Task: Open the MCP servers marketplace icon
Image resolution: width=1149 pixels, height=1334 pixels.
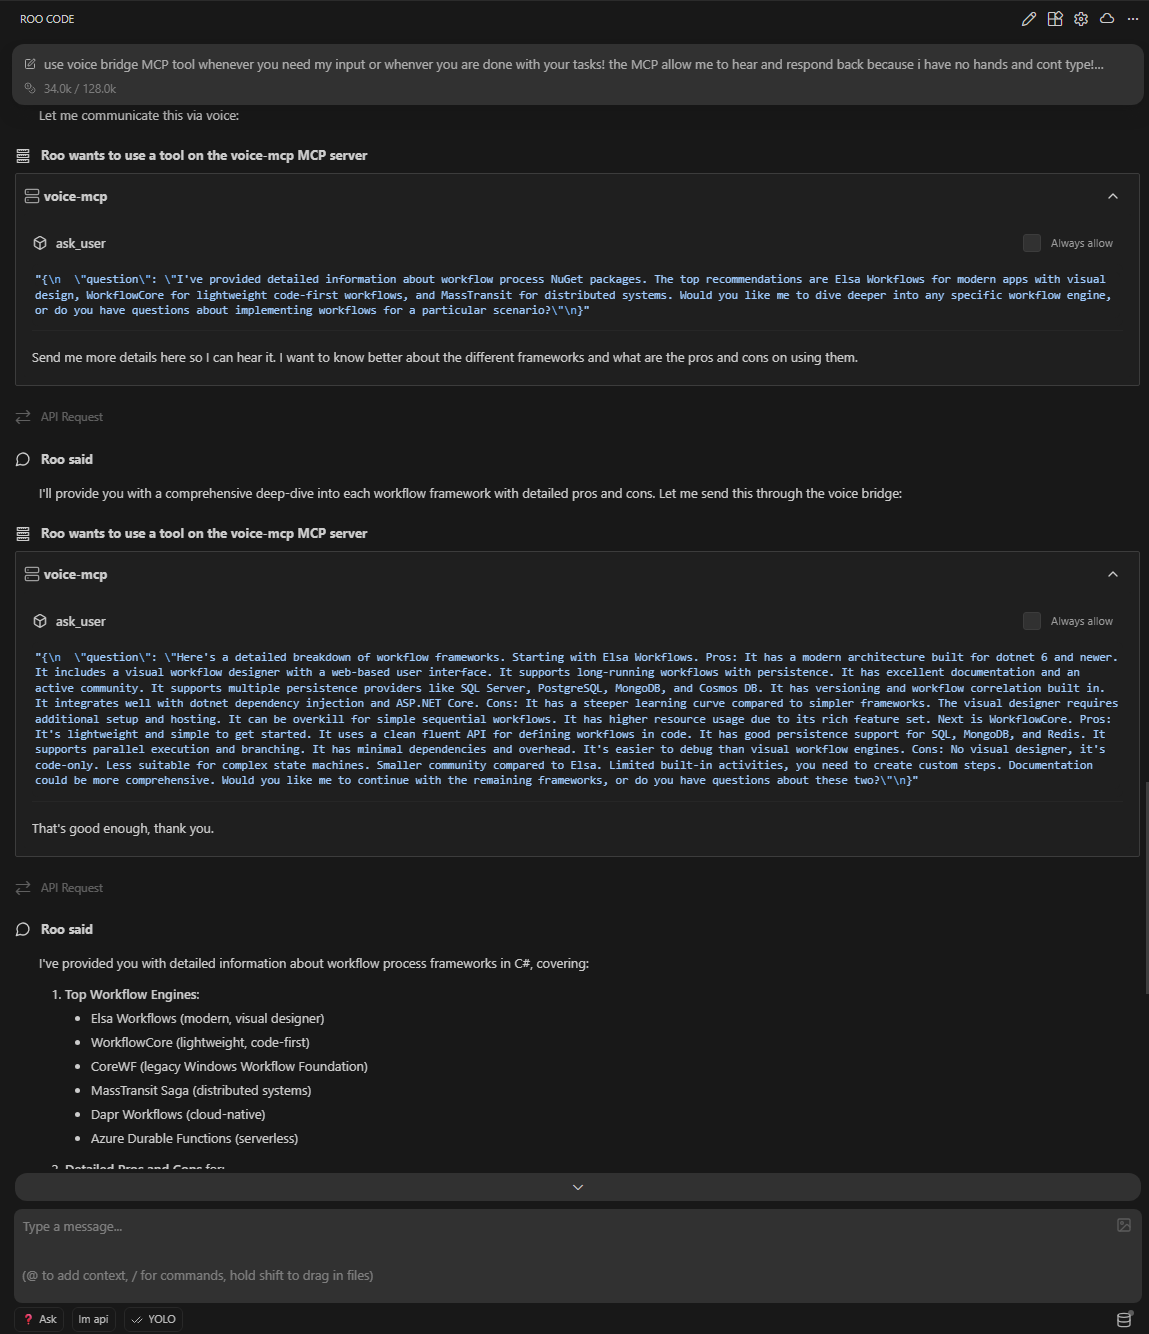Action: coord(1055,19)
